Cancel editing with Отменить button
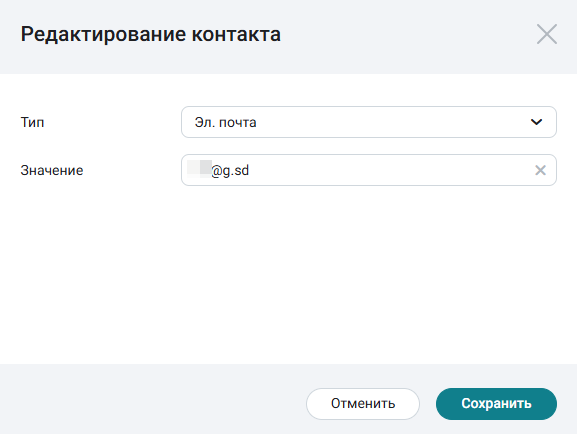 pos(362,404)
